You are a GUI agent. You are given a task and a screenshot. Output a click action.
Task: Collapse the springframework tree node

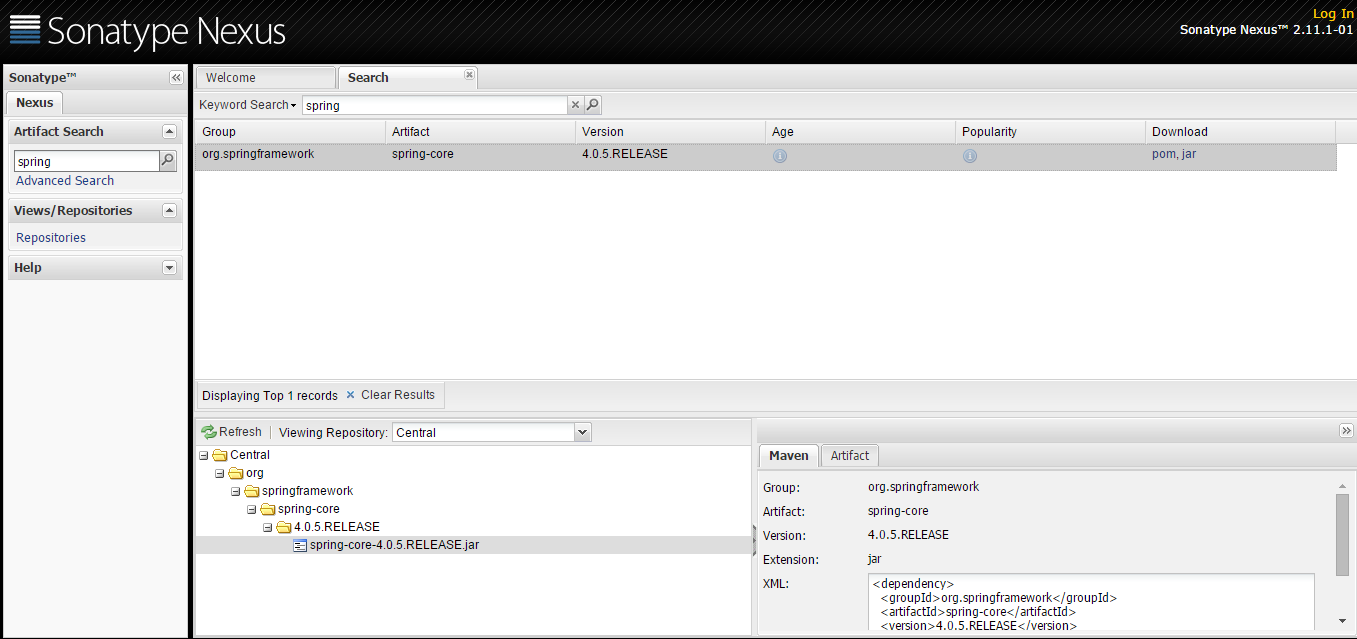[236, 491]
